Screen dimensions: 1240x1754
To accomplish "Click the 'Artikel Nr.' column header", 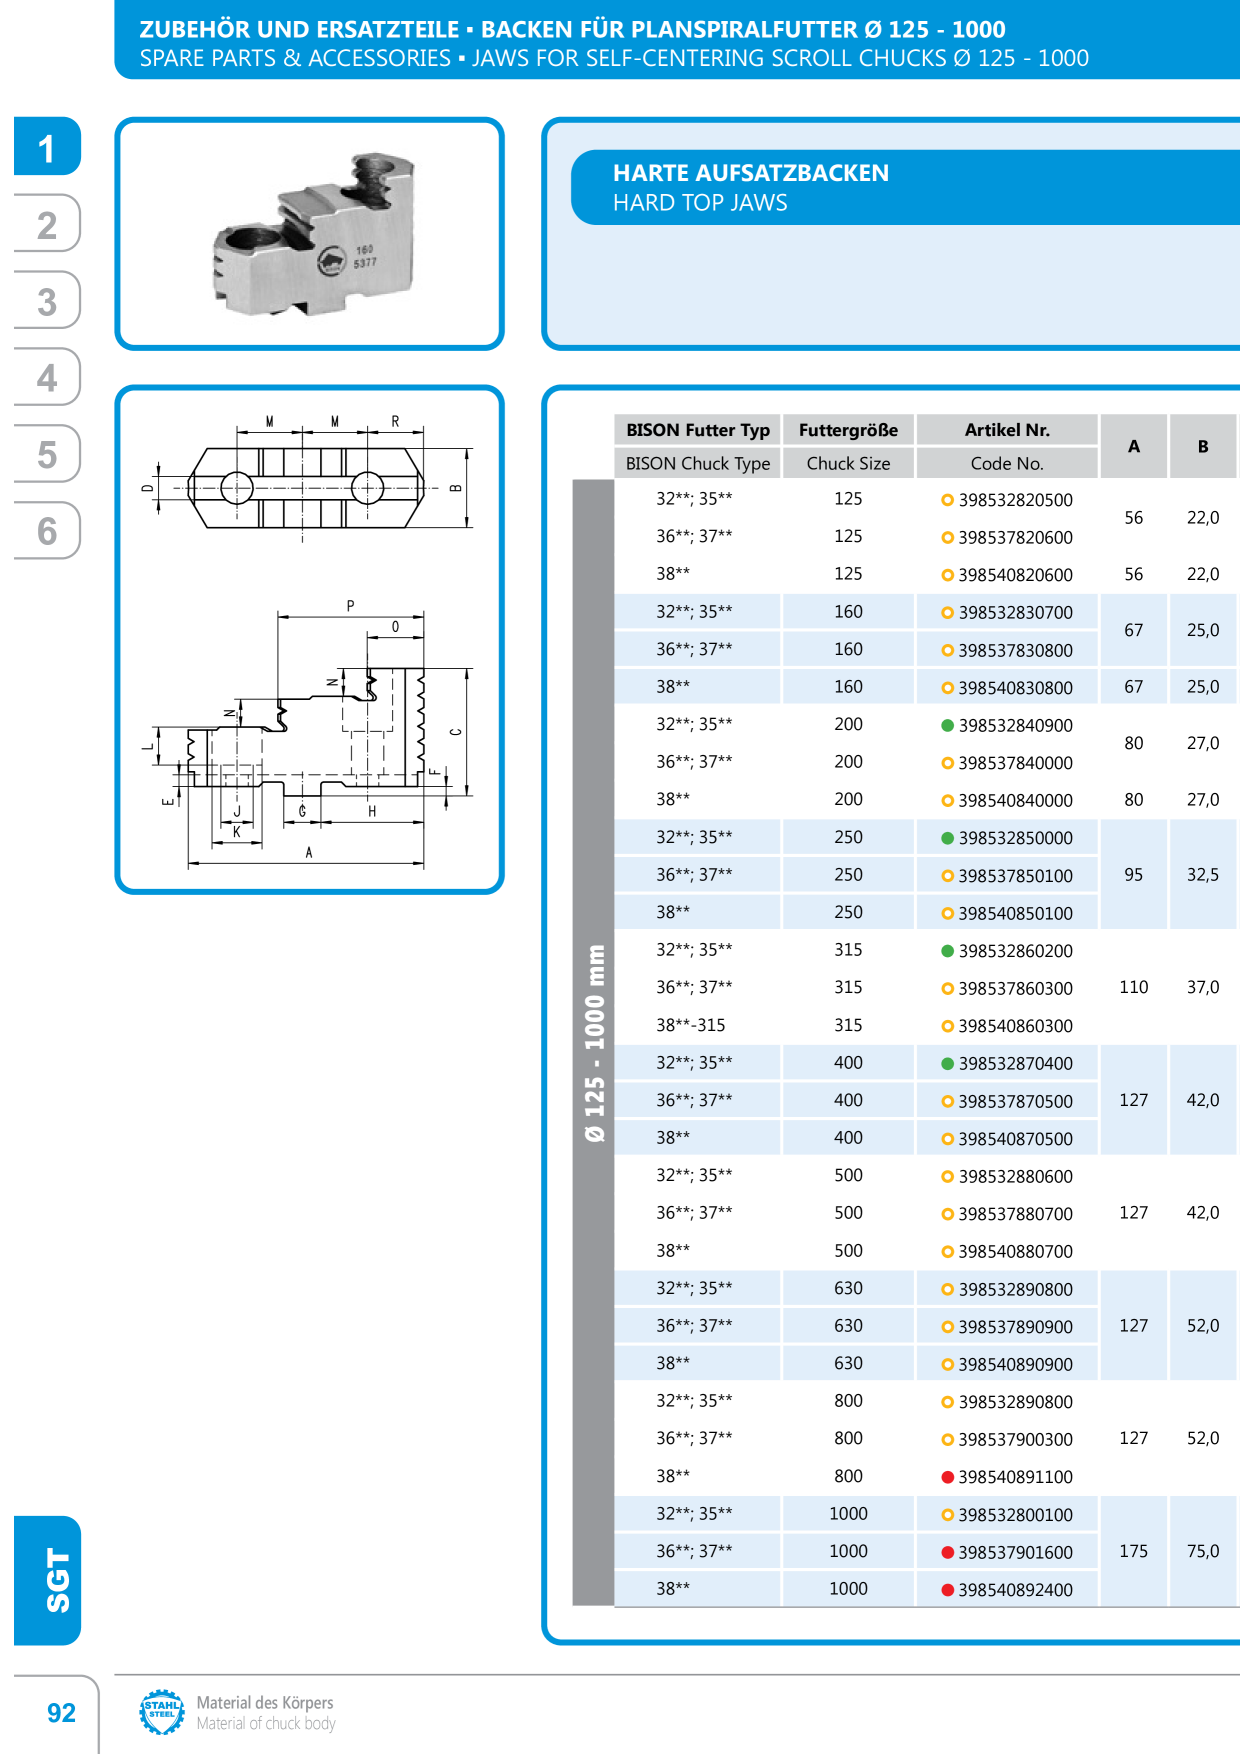I will (1007, 430).
